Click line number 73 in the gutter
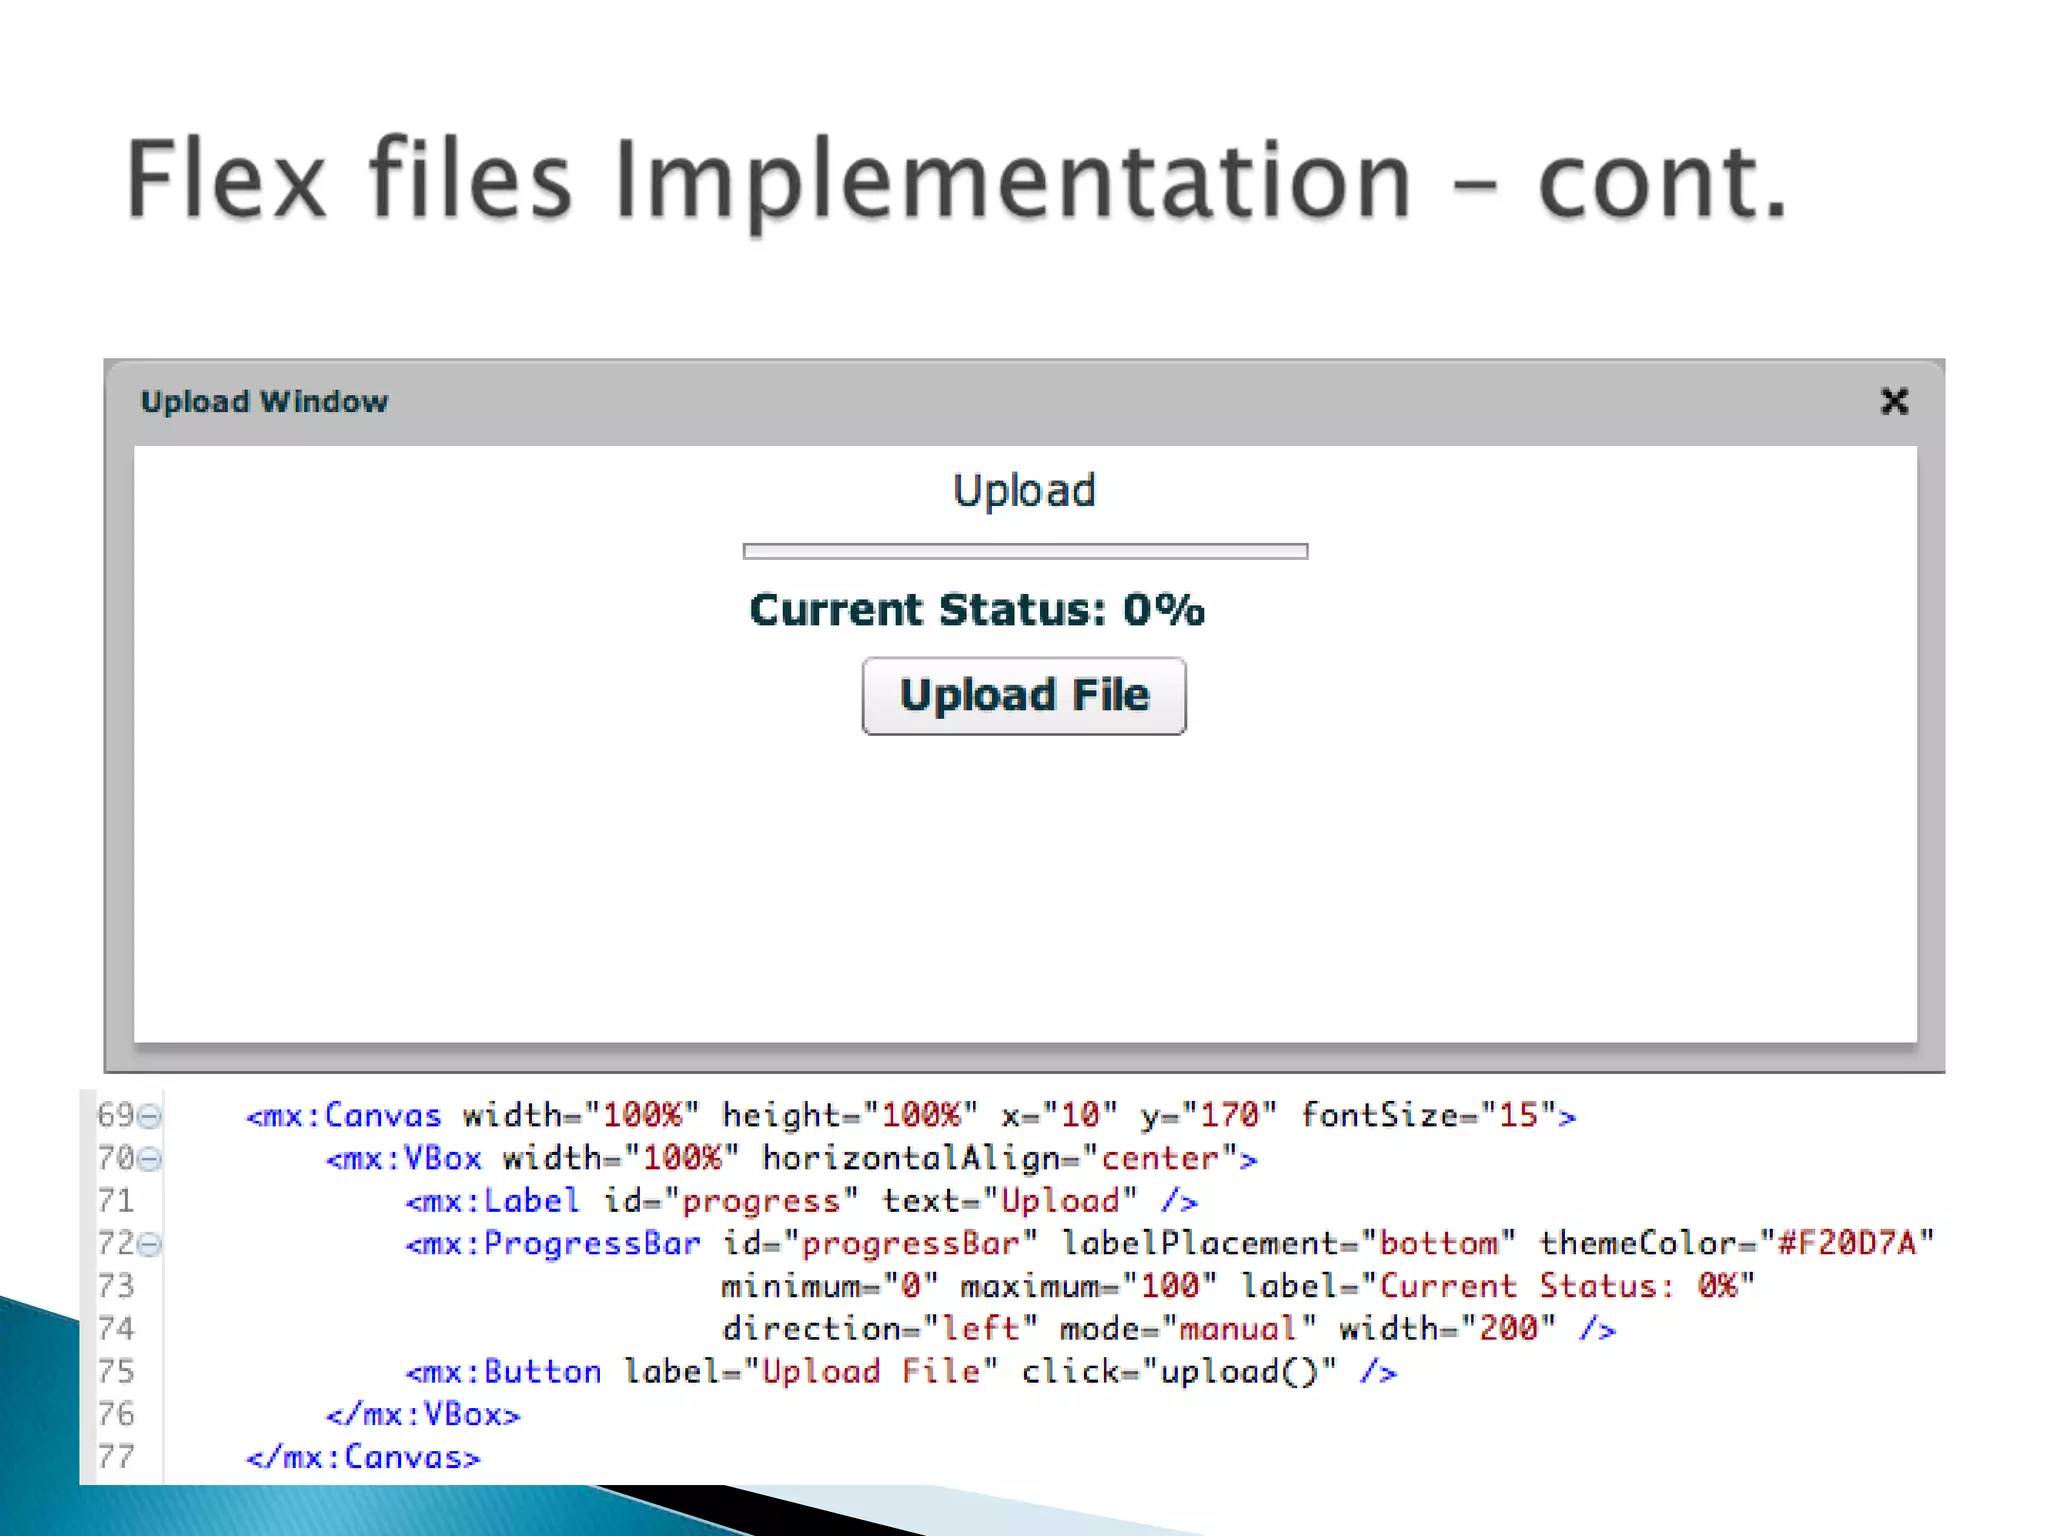The image size is (2048, 1536). (116, 1286)
